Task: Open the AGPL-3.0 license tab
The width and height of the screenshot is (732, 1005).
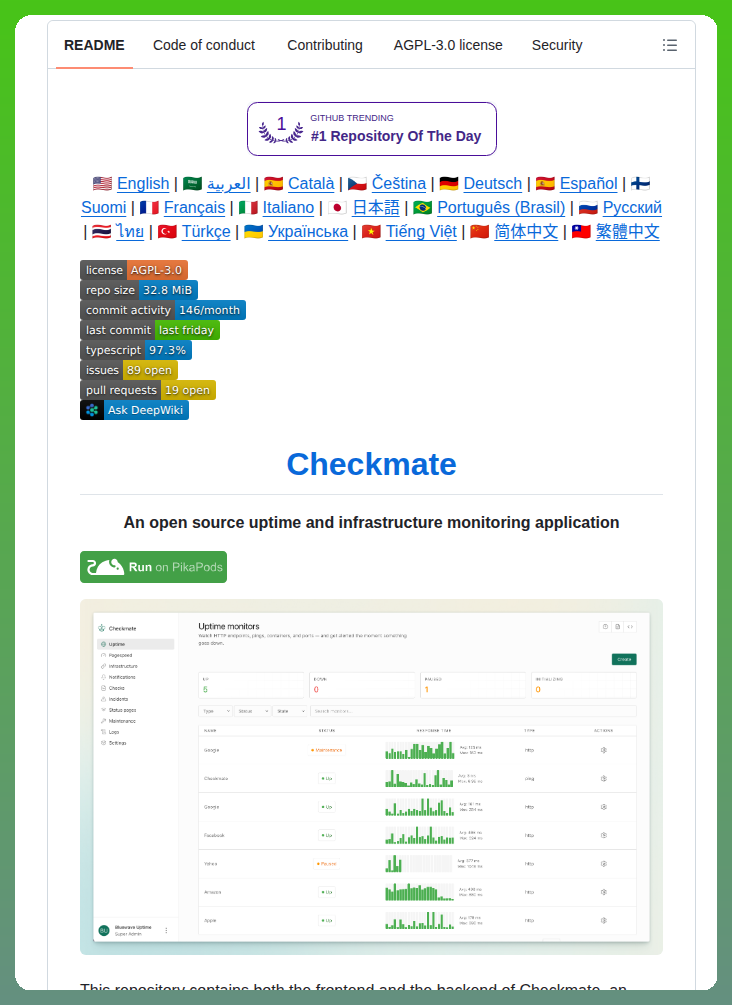Action: (x=448, y=46)
